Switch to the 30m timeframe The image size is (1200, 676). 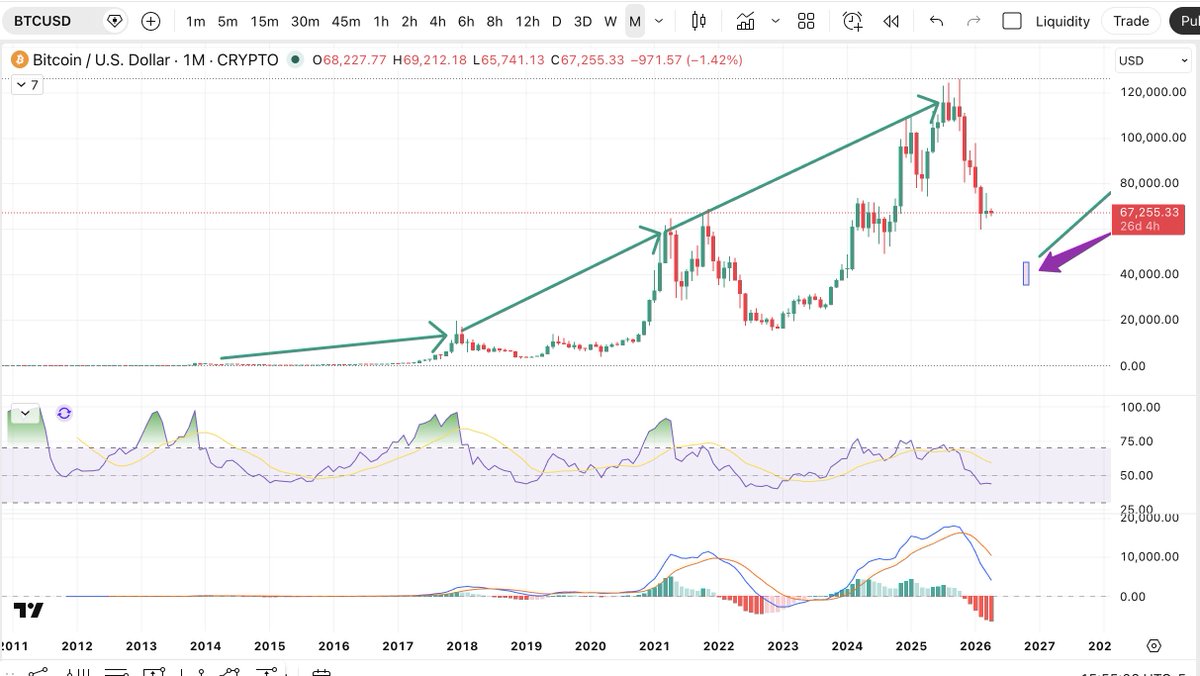(x=305, y=21)
